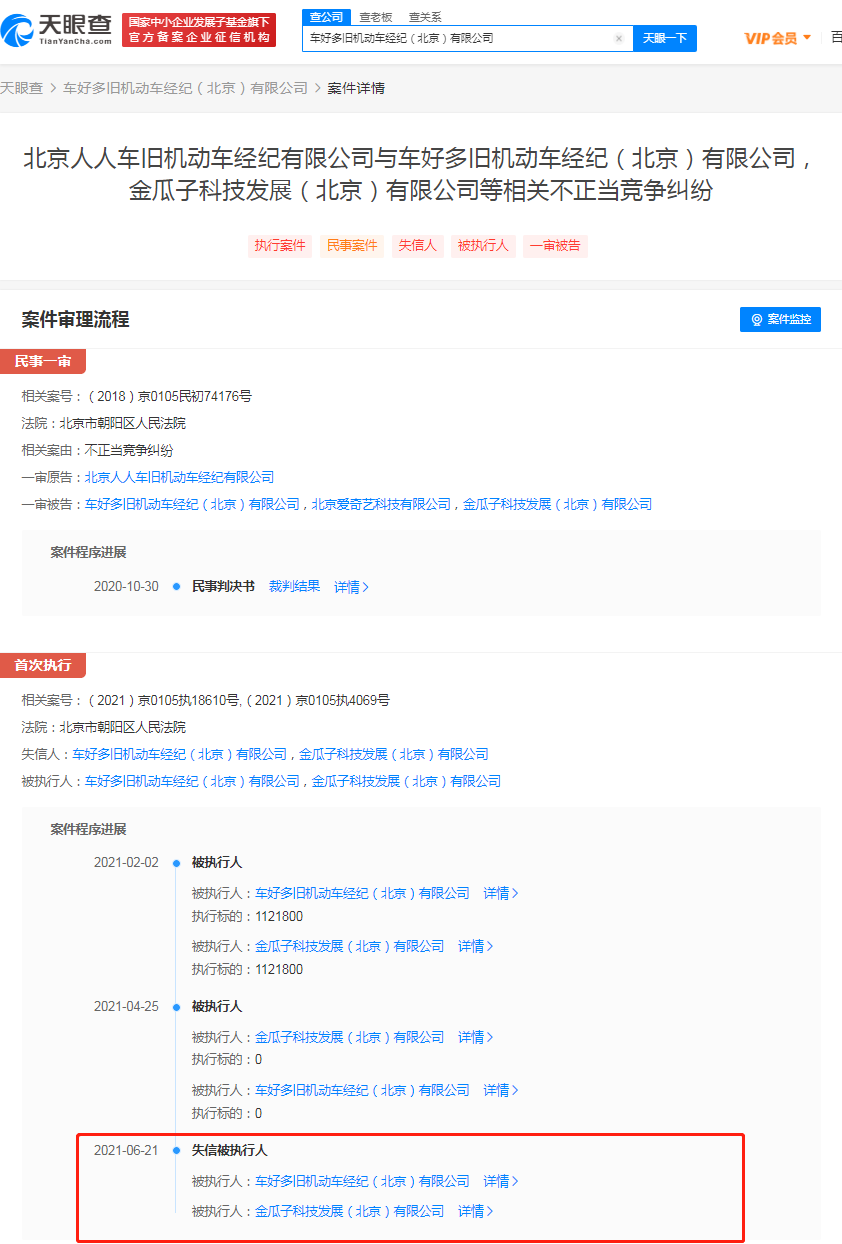Expand 详情 for 车好多 on 2021-06-21
This screenshot has height=1244, width=842.
coord(501,1181)
